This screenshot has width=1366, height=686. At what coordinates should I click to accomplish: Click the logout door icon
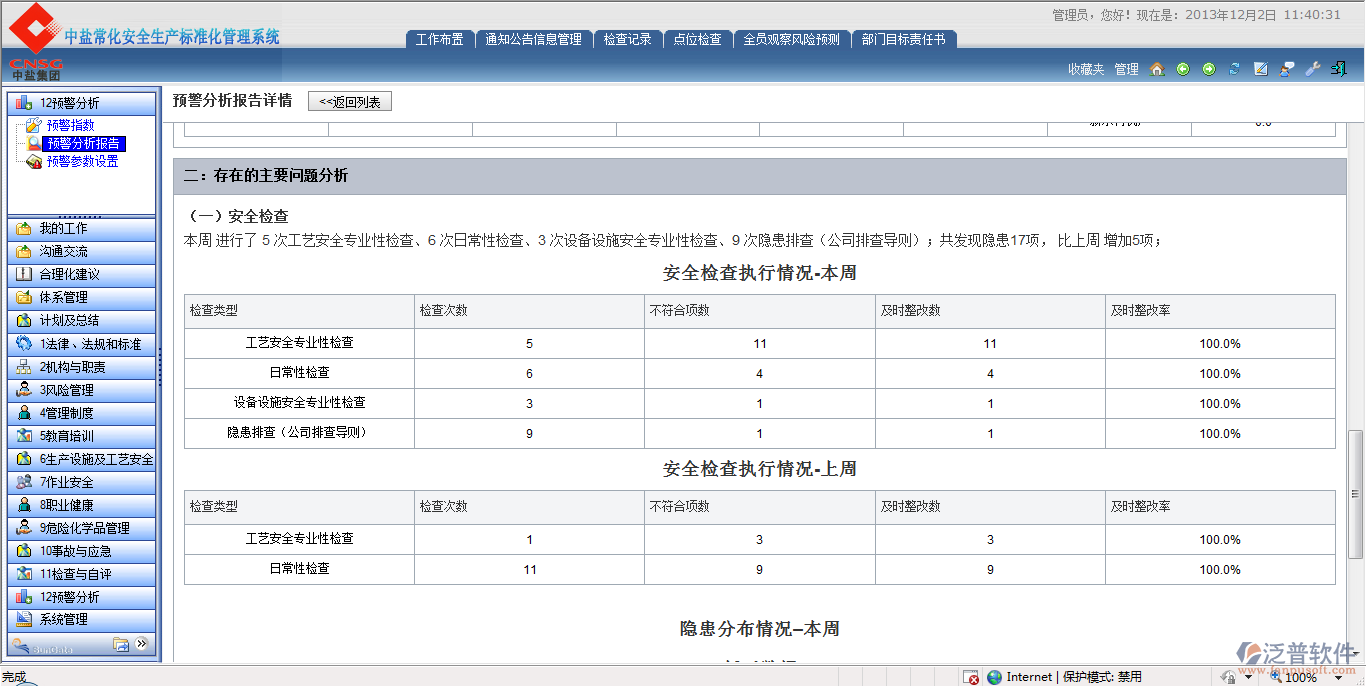coord(1339,69)
